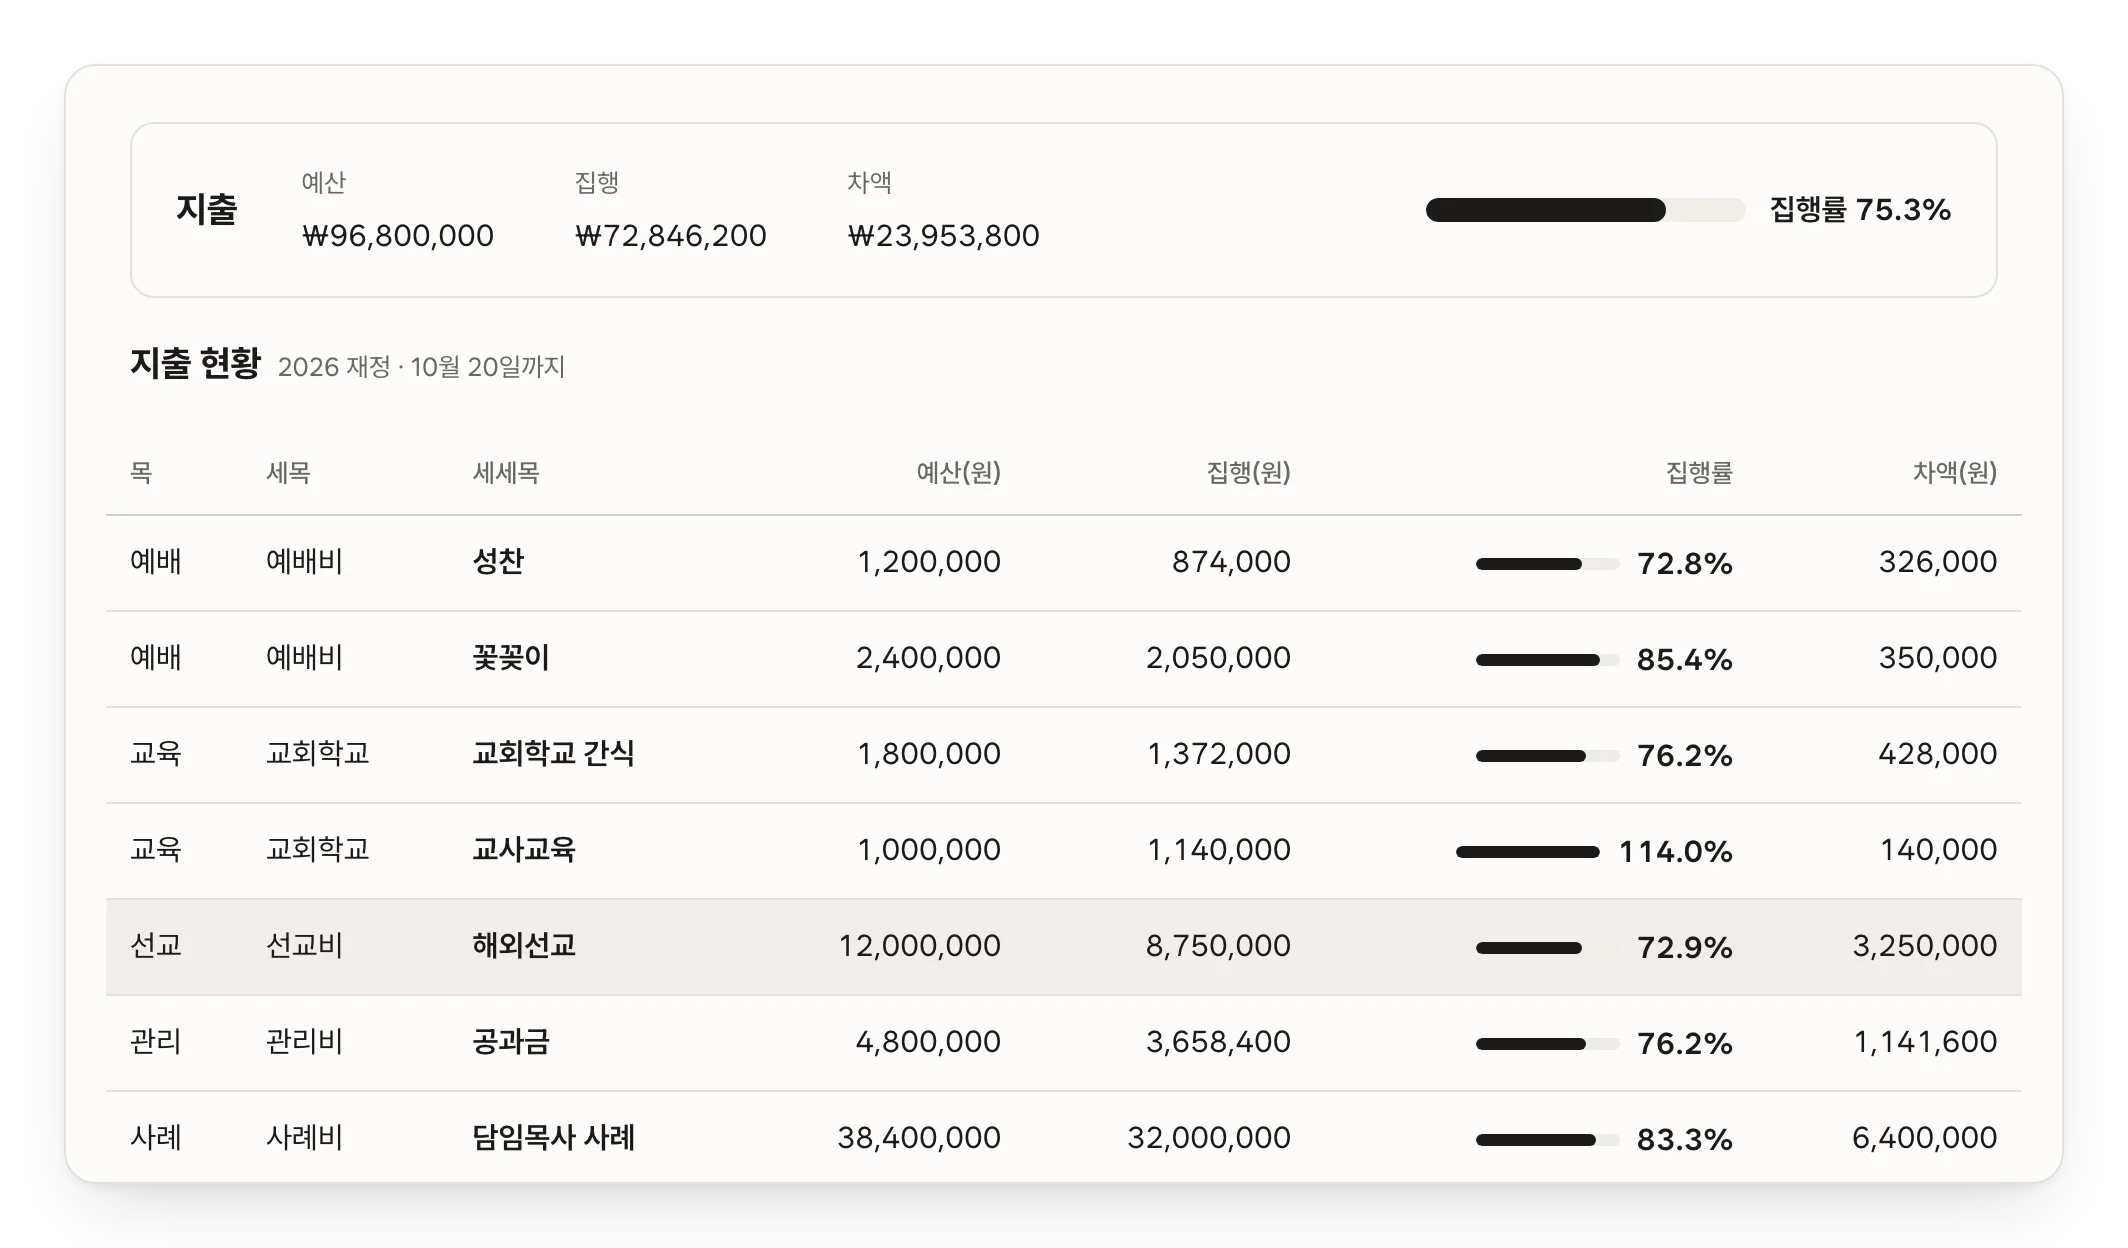The width and height of the screenshot is (2128, 1248).
Task: Click the 1,141,600 balance cell
Action: pos(1925,1041)
